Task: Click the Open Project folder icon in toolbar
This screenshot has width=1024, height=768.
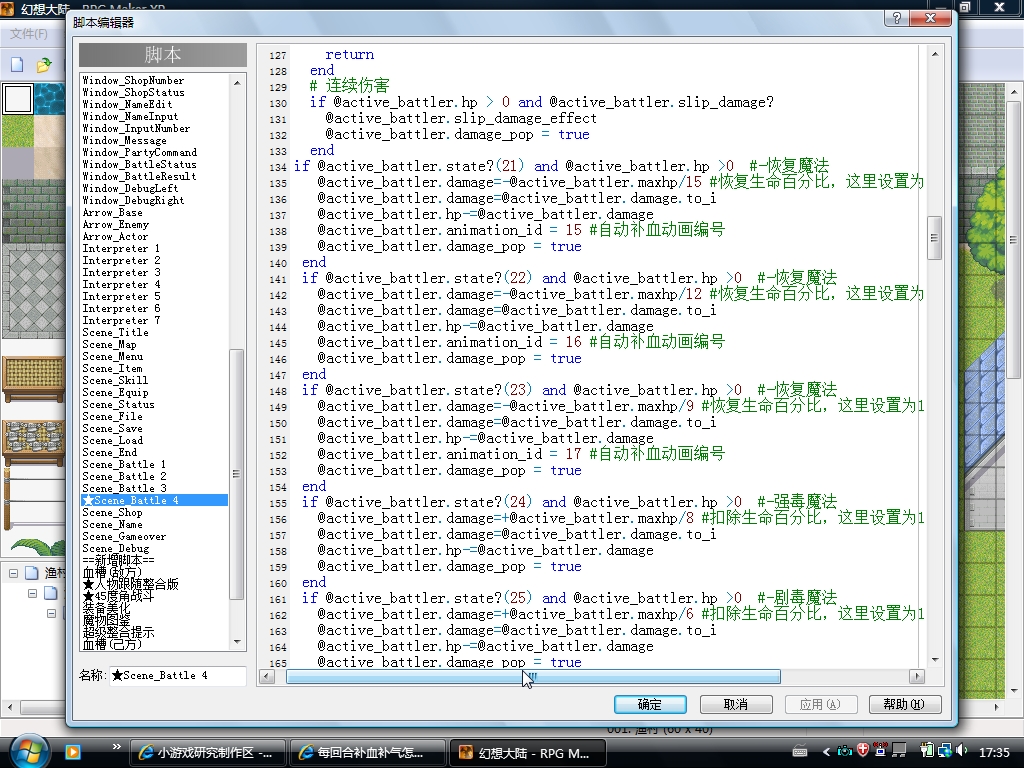Action: click(x=44, y=65)
